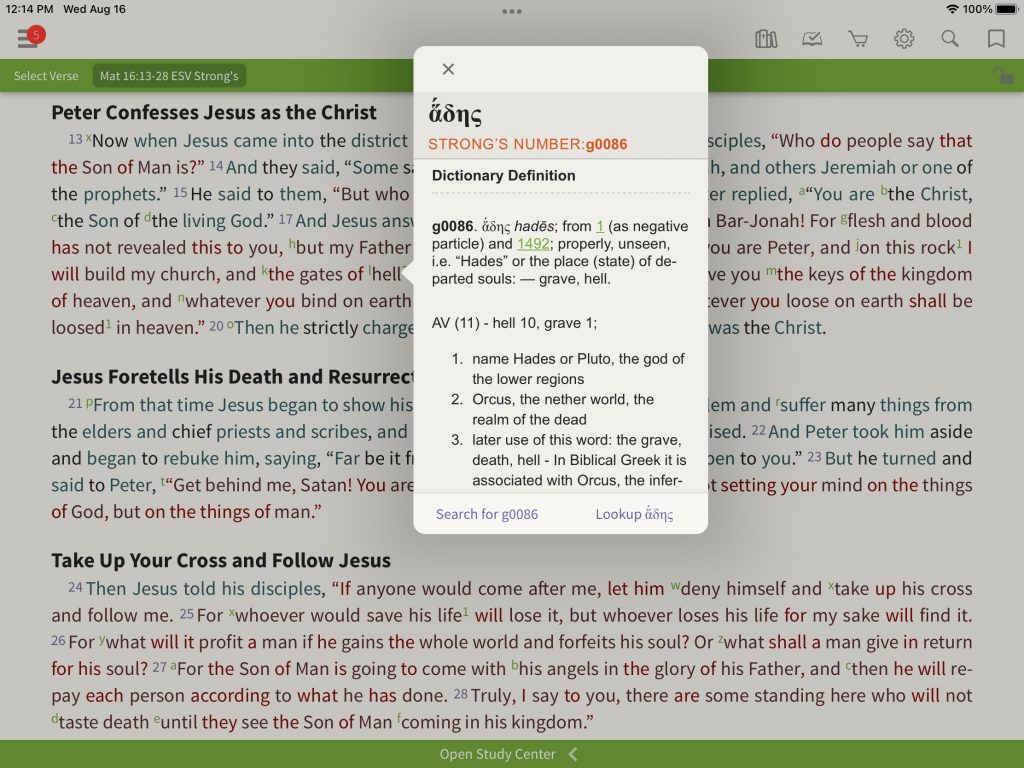
Task: Tap 'STRONG'S NUMBER:g0086' label
Action: (528, 144)
